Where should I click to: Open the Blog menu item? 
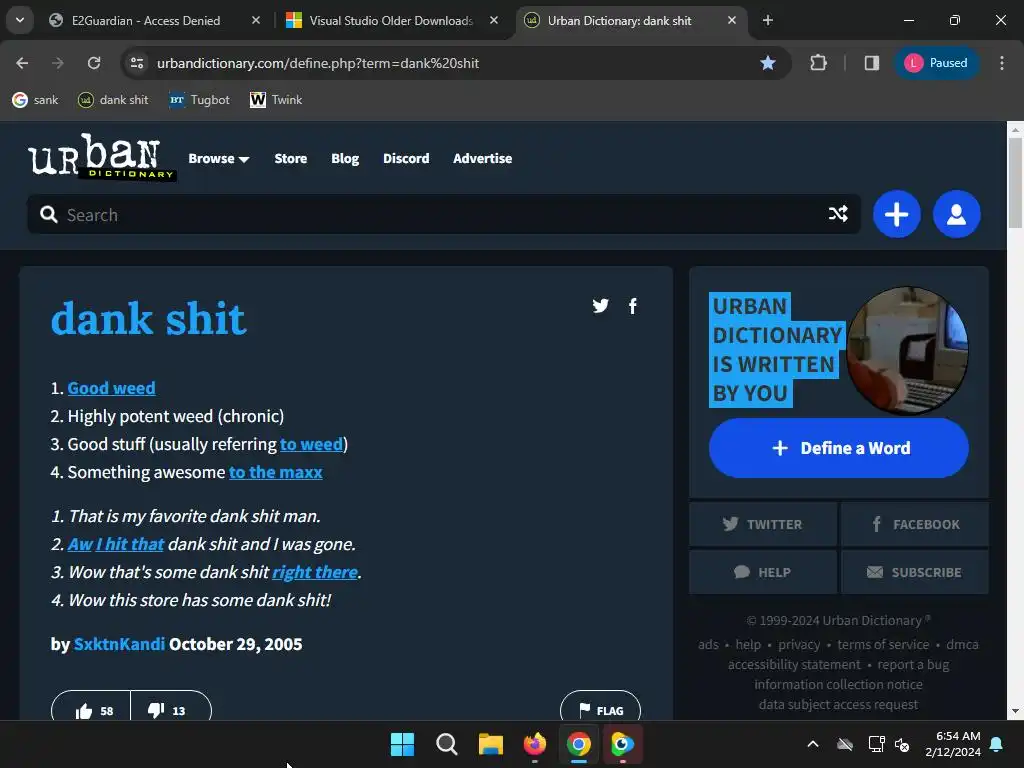click(x=345, y=159)
